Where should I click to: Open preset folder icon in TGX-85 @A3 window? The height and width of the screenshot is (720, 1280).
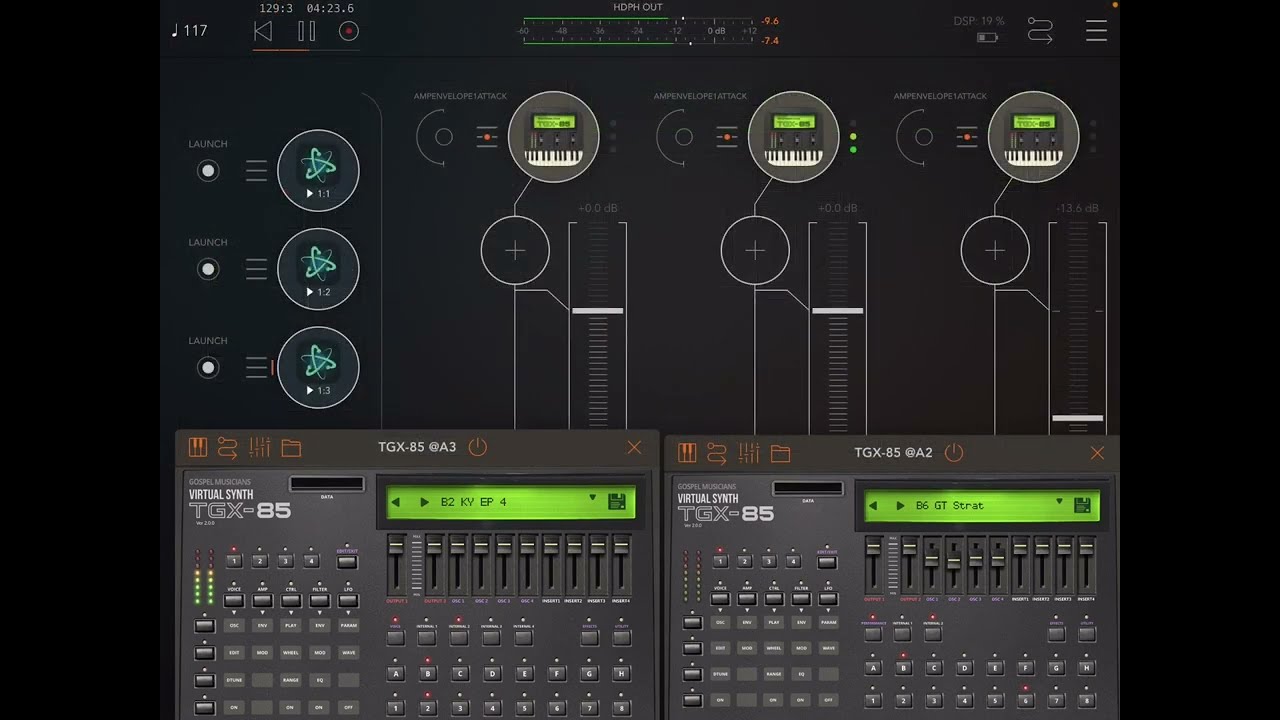tap(291, 448)
